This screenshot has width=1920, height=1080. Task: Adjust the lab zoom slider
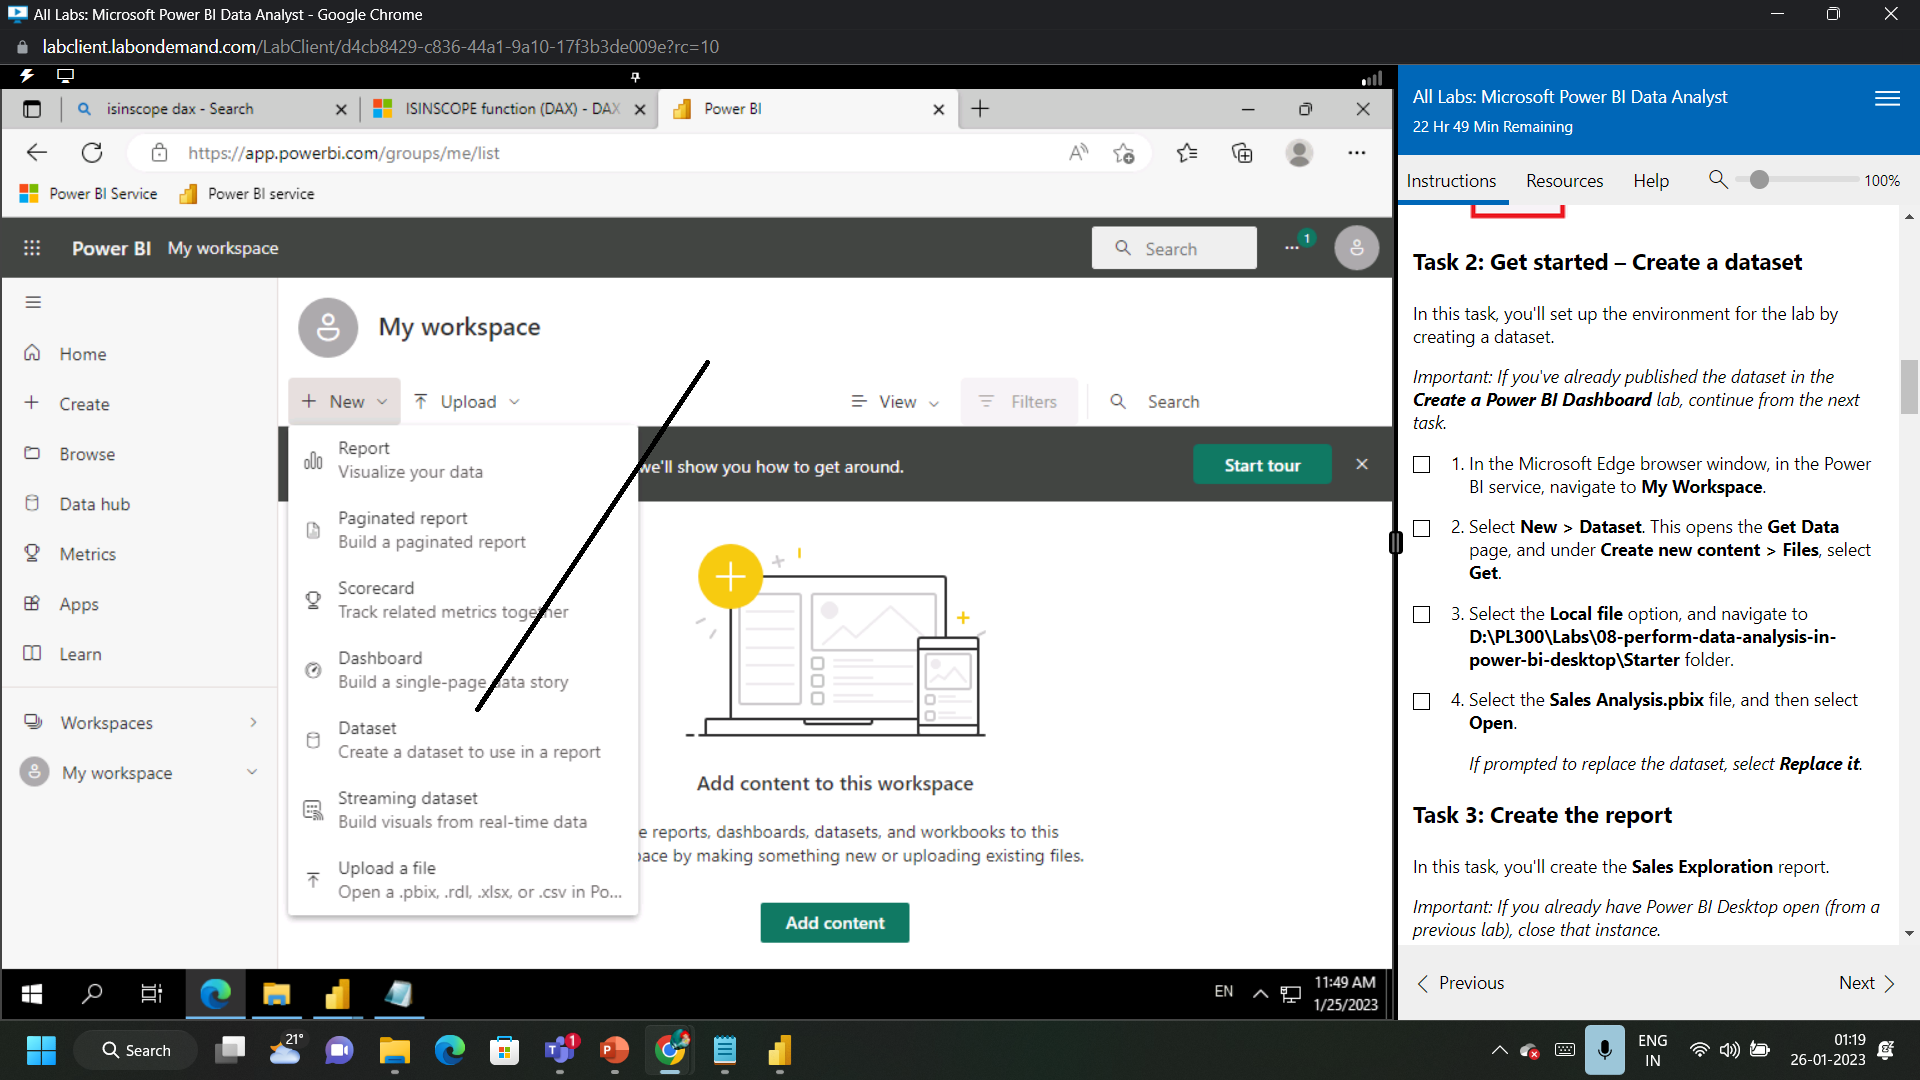(x=1762, y=180)
